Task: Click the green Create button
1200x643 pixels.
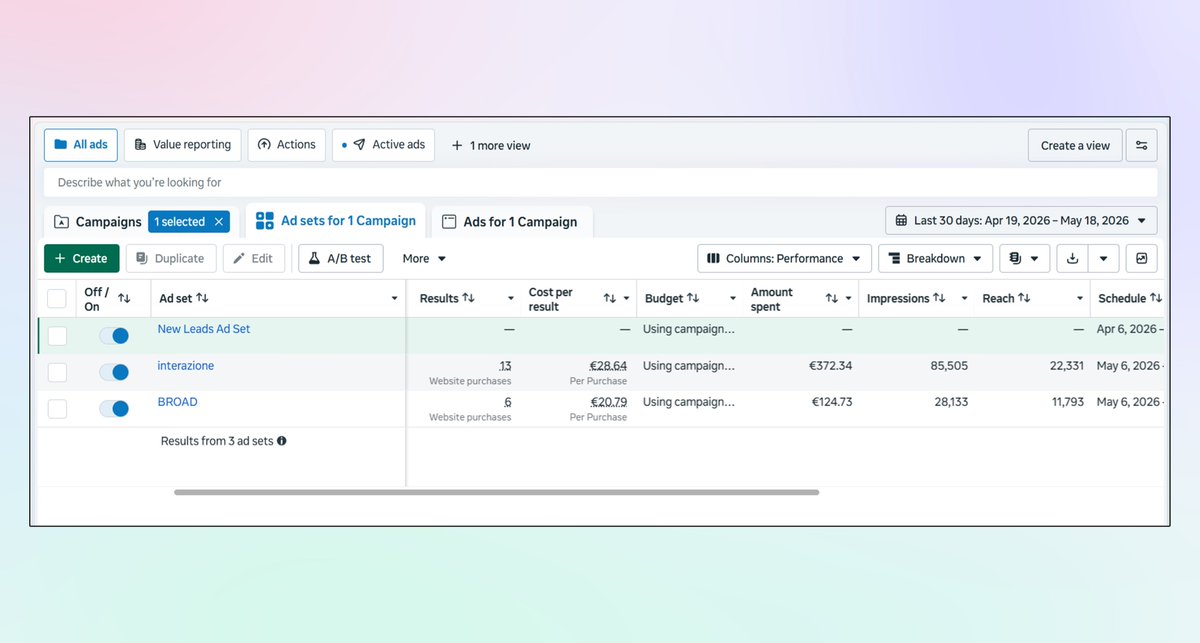Action: [x=82, y=258]
